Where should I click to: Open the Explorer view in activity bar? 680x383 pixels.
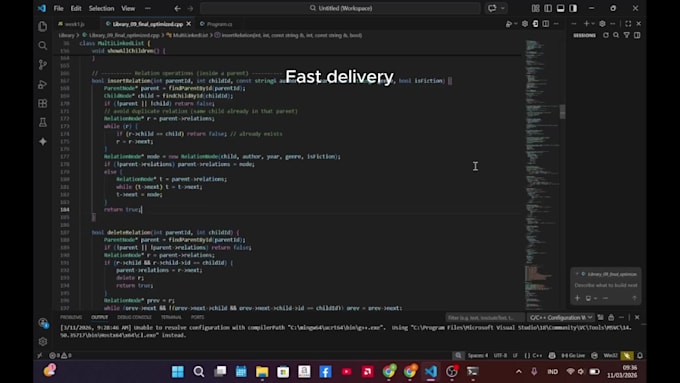[x=42, y=26]
